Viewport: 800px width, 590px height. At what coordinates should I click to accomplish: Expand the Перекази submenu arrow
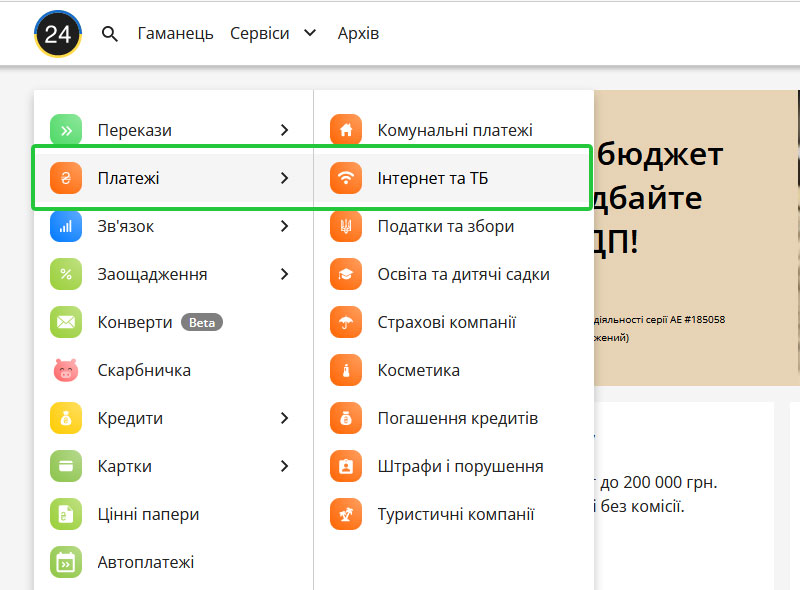click(x=285, y=130)
